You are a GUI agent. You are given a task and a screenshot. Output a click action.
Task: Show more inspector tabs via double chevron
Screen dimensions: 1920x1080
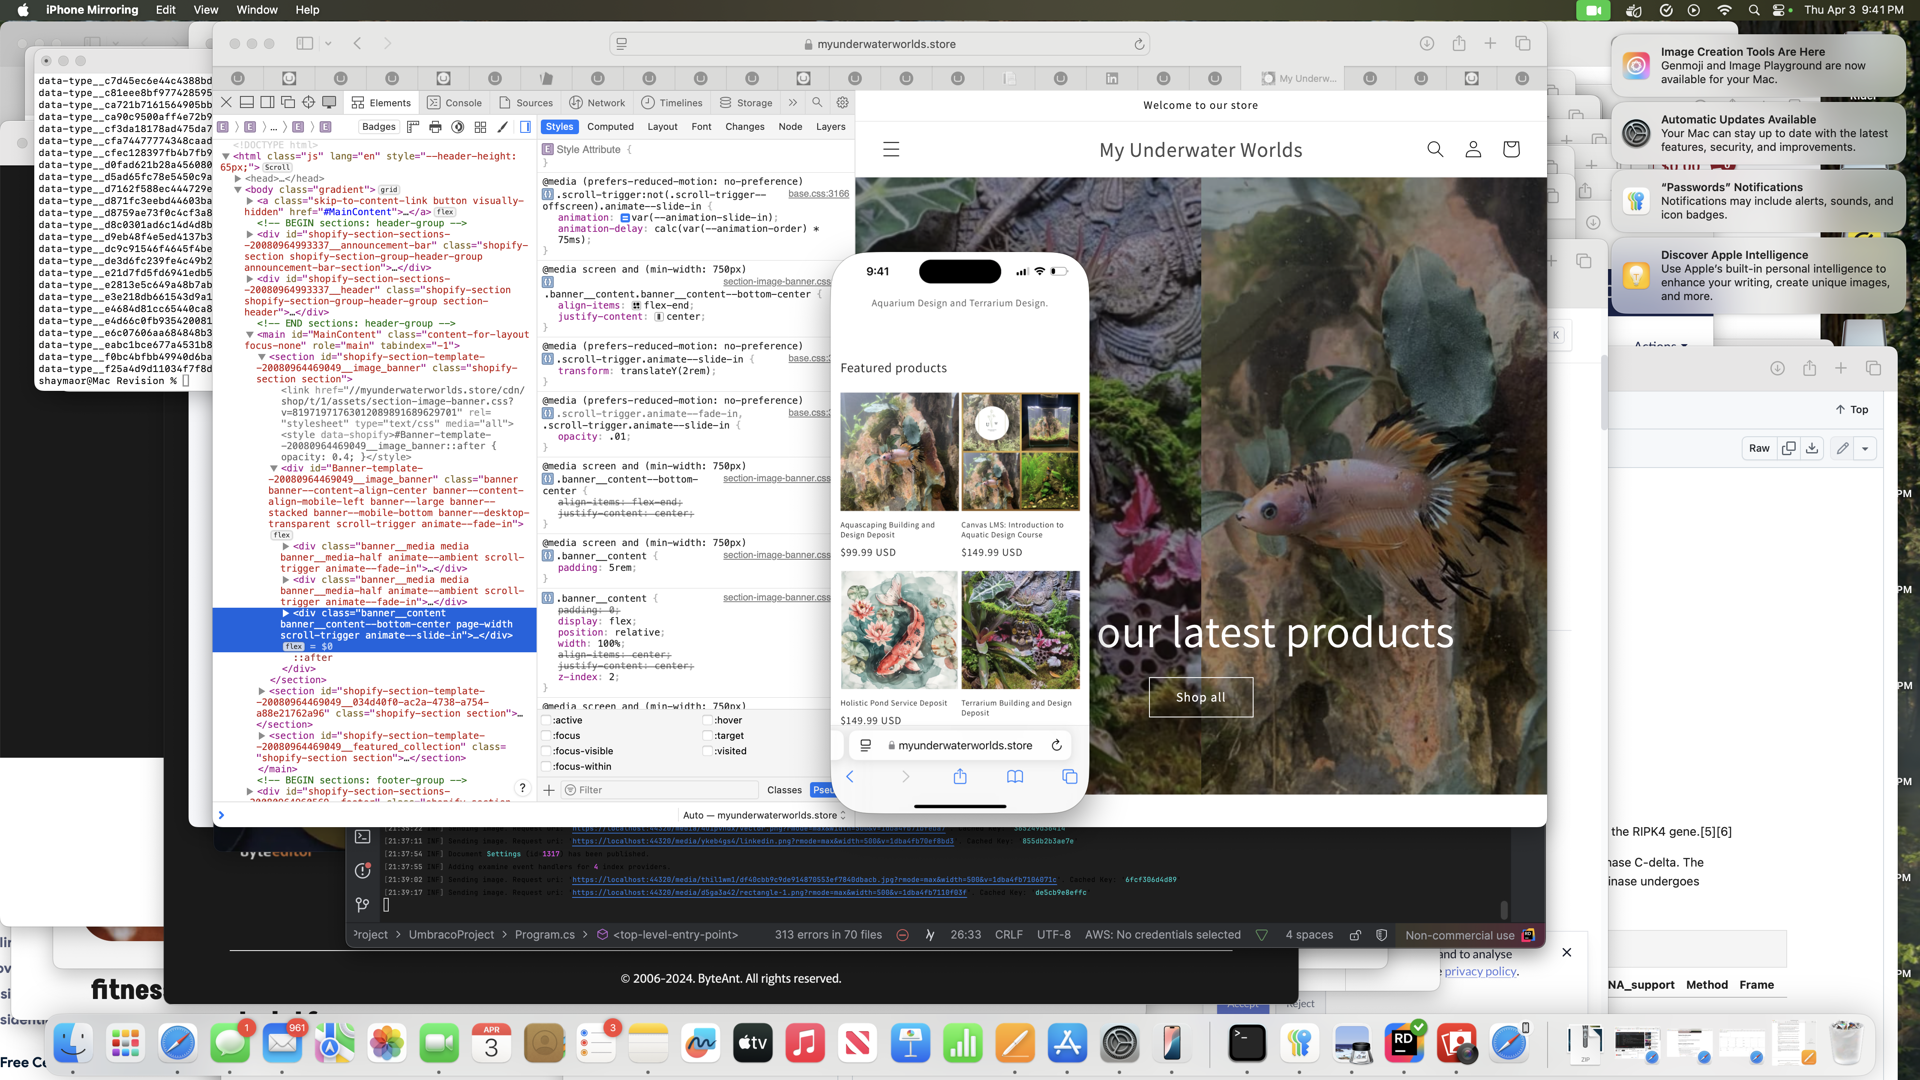pyautogui.click(x=793, y=102)
